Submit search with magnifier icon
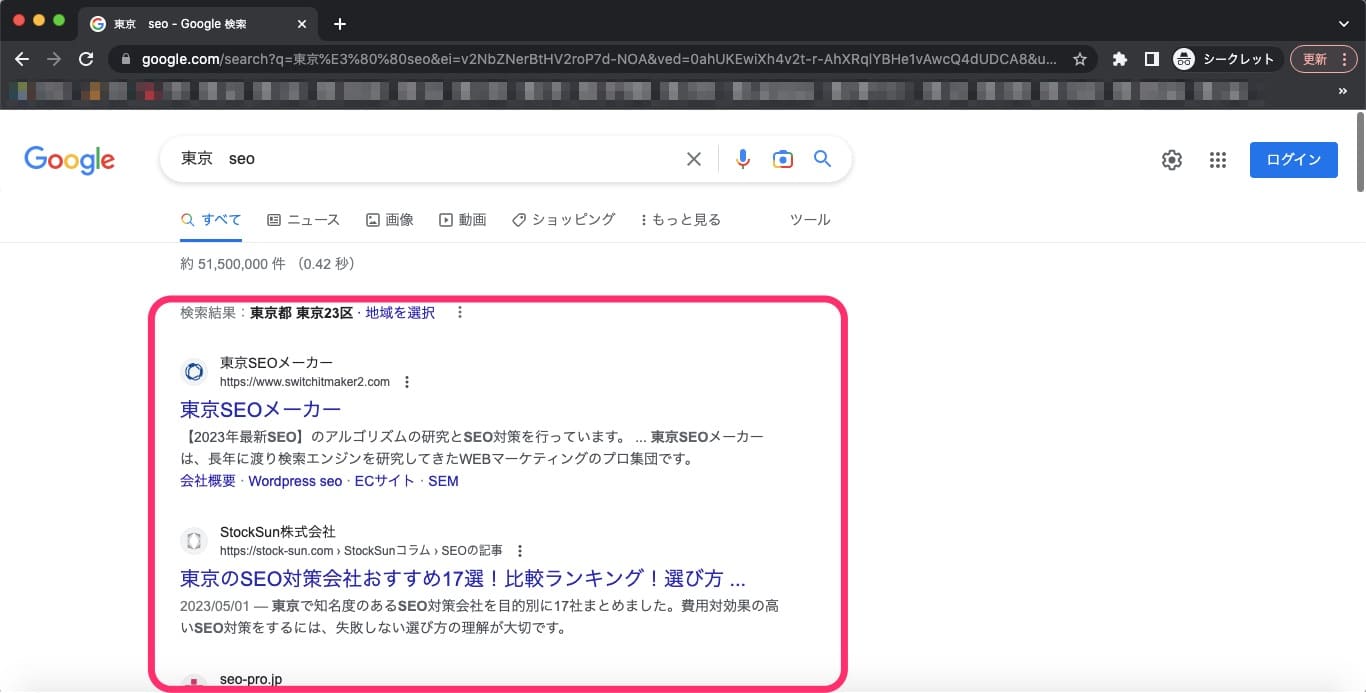This screenshot has width=1366, height=693. click(x=822, y=159)
